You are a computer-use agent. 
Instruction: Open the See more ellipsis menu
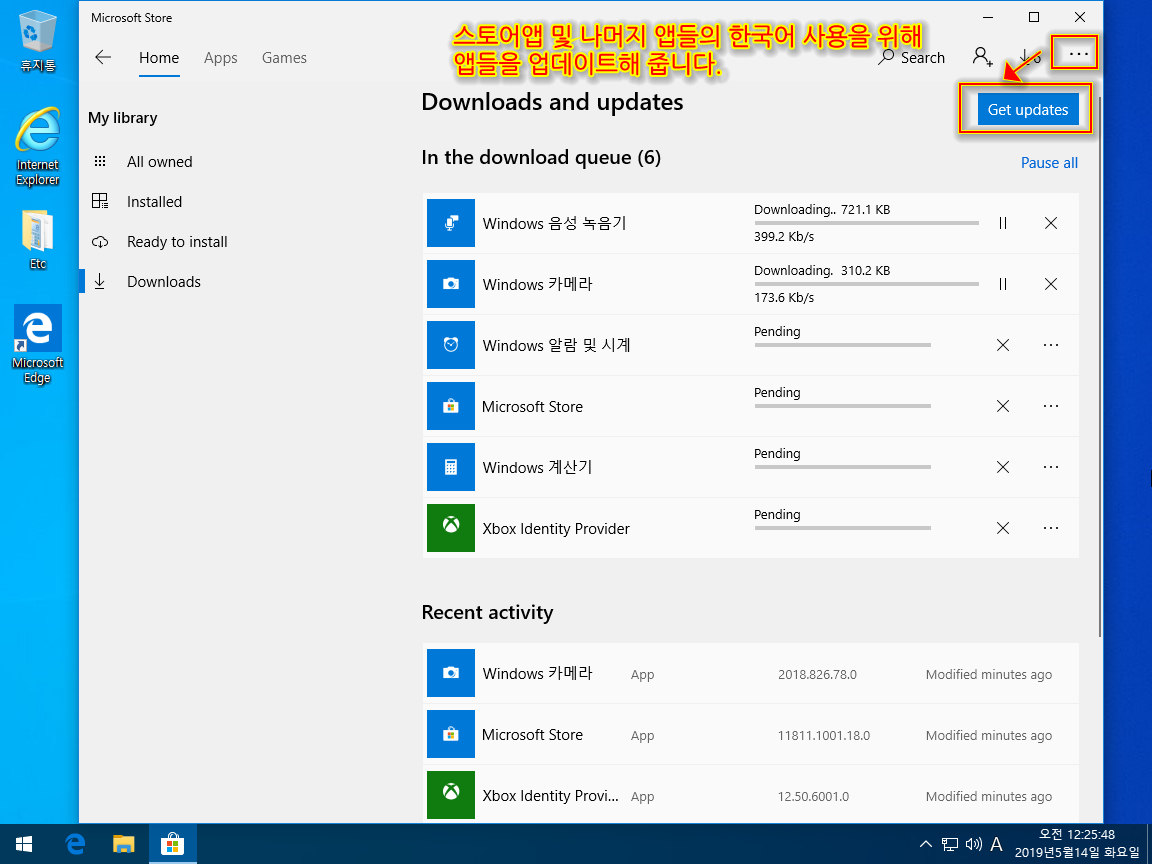1078,54
